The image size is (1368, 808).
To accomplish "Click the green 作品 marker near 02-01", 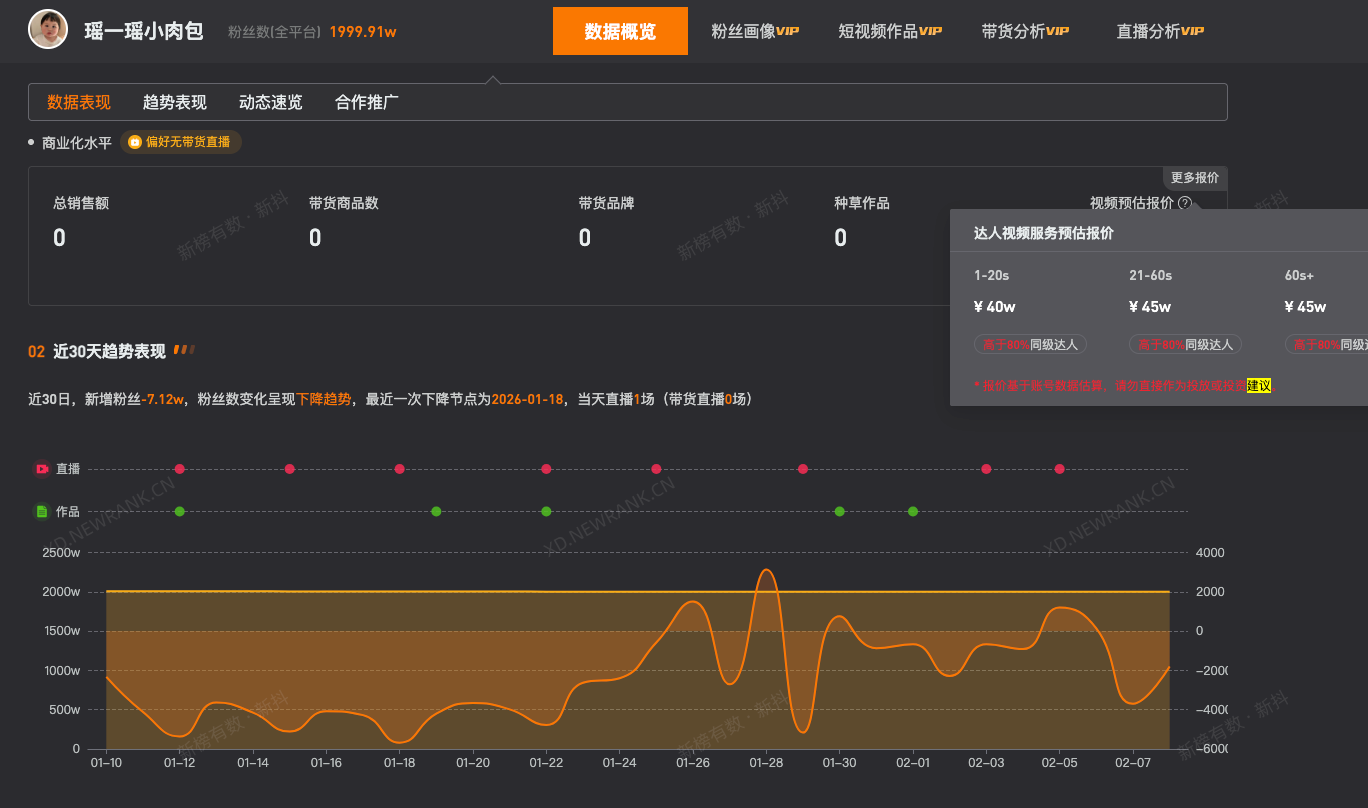I will pos(913,511).
